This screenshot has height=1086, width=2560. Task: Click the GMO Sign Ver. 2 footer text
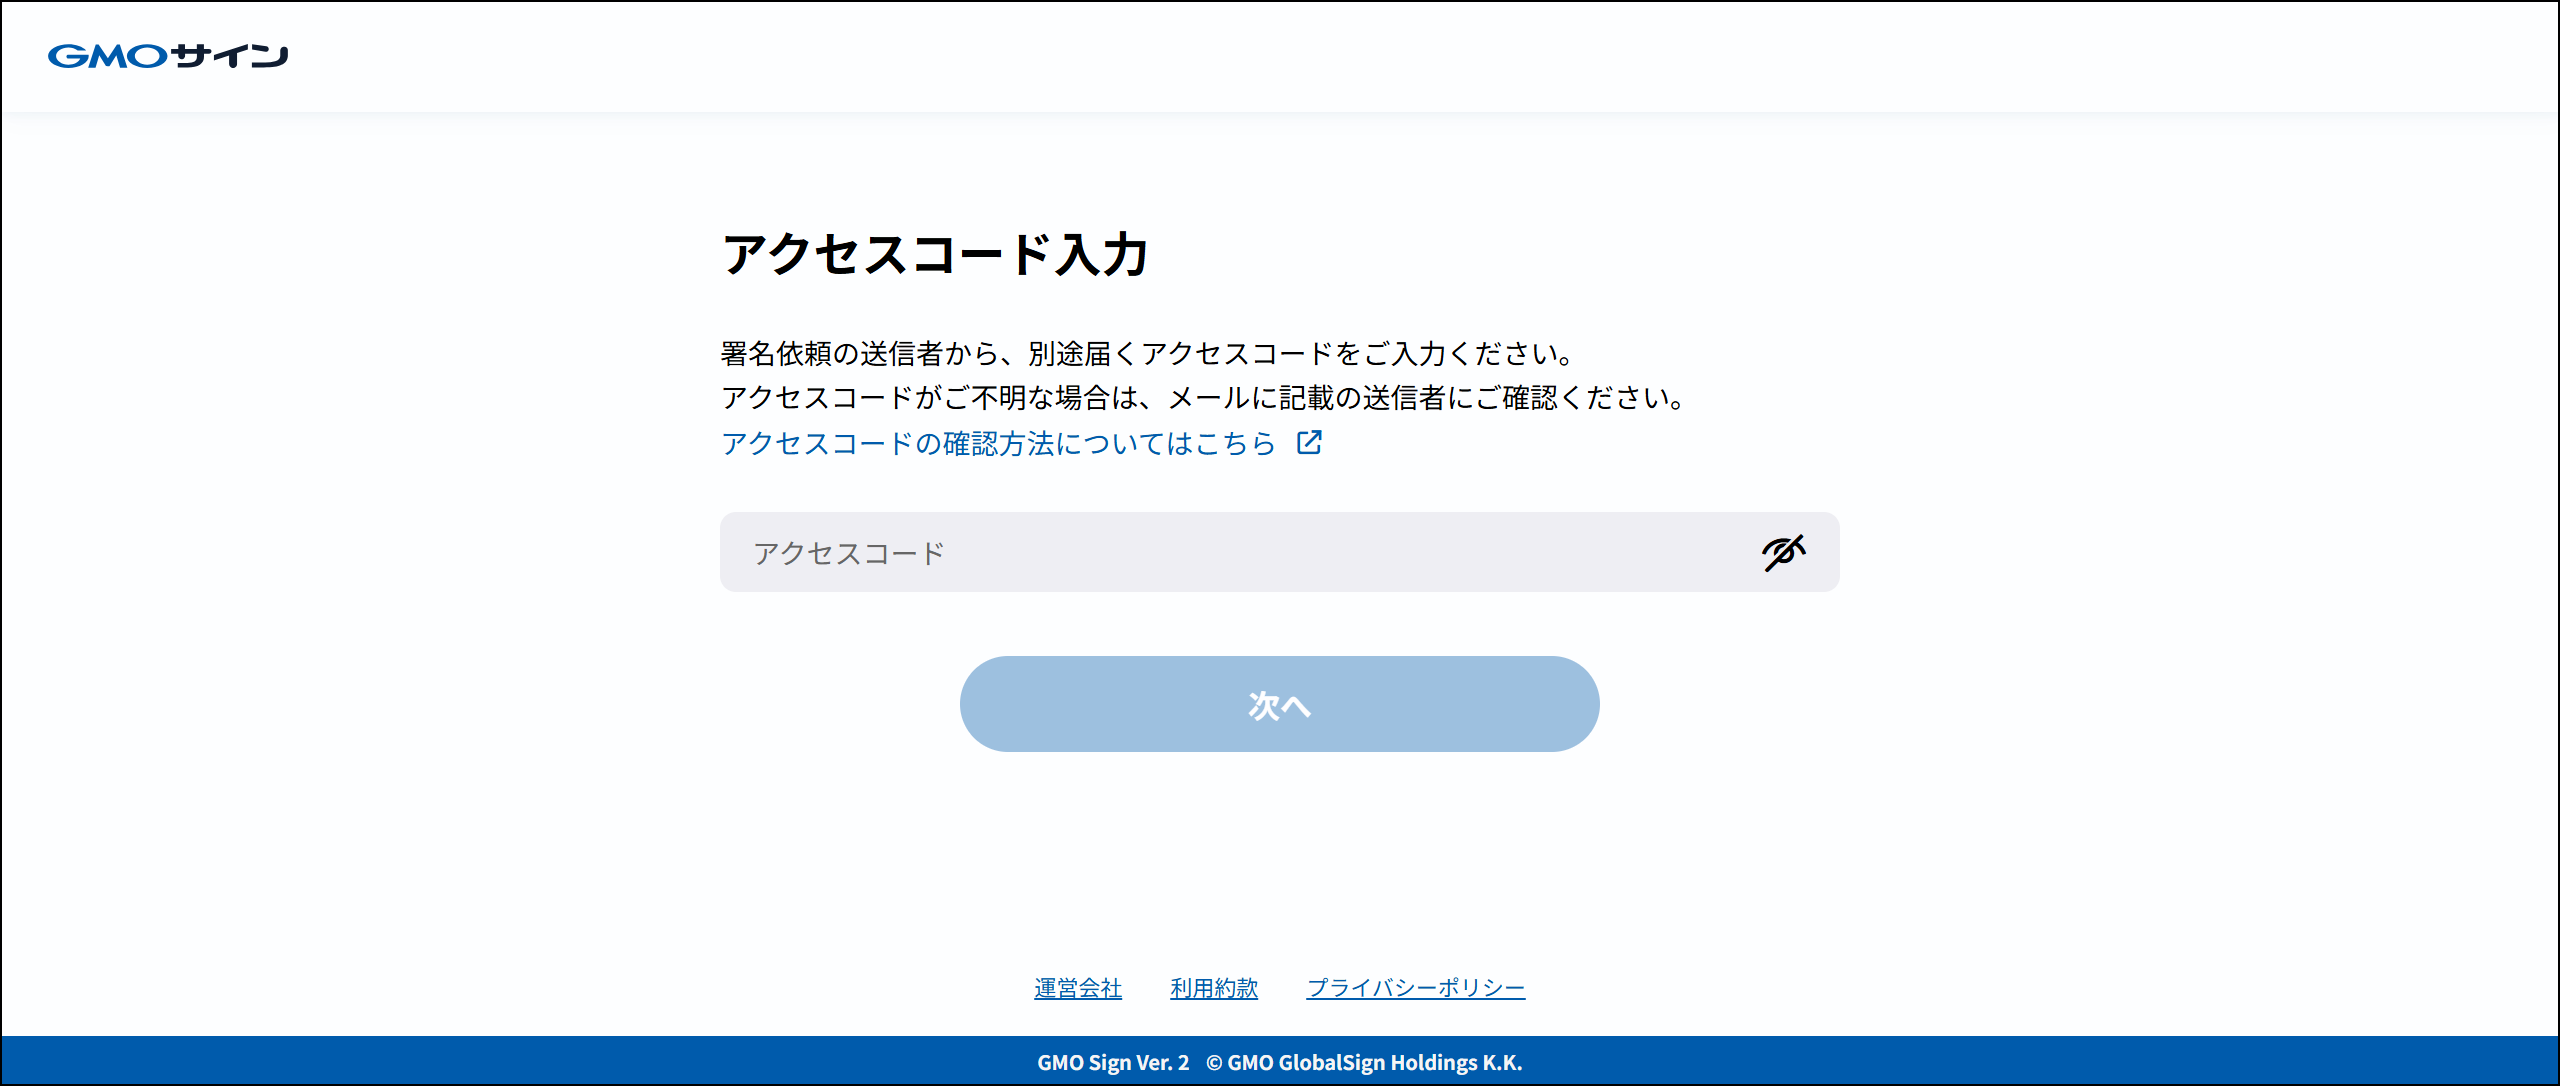click(x=1113, y=1063)
